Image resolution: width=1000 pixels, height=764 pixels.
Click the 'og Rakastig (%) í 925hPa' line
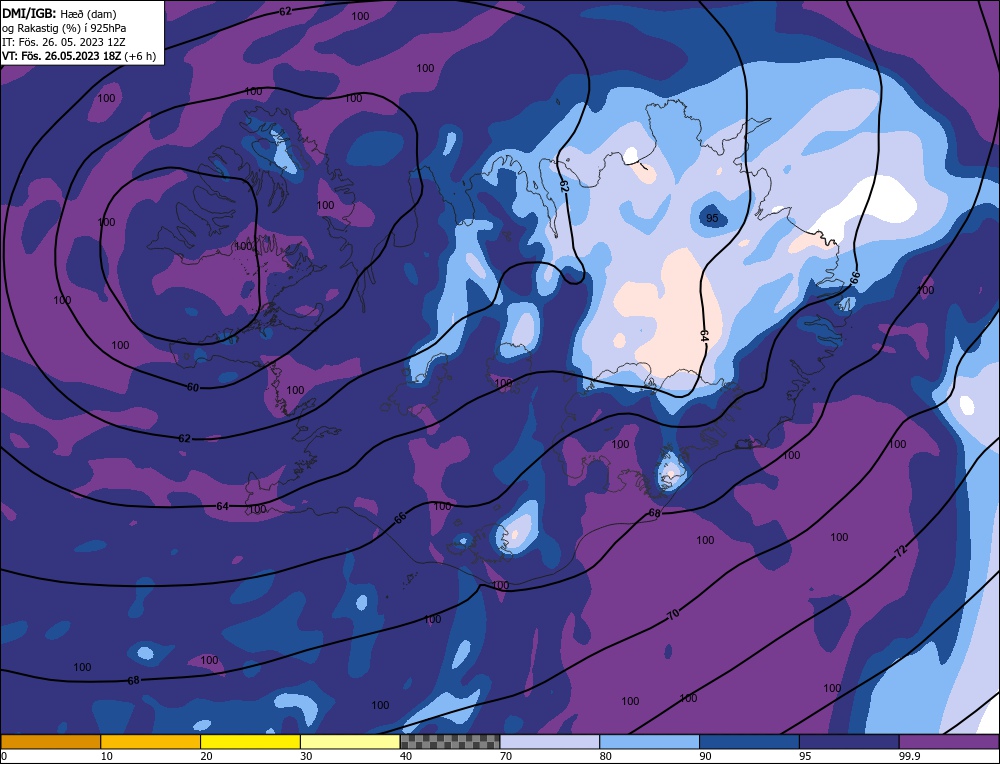[64, 28]
